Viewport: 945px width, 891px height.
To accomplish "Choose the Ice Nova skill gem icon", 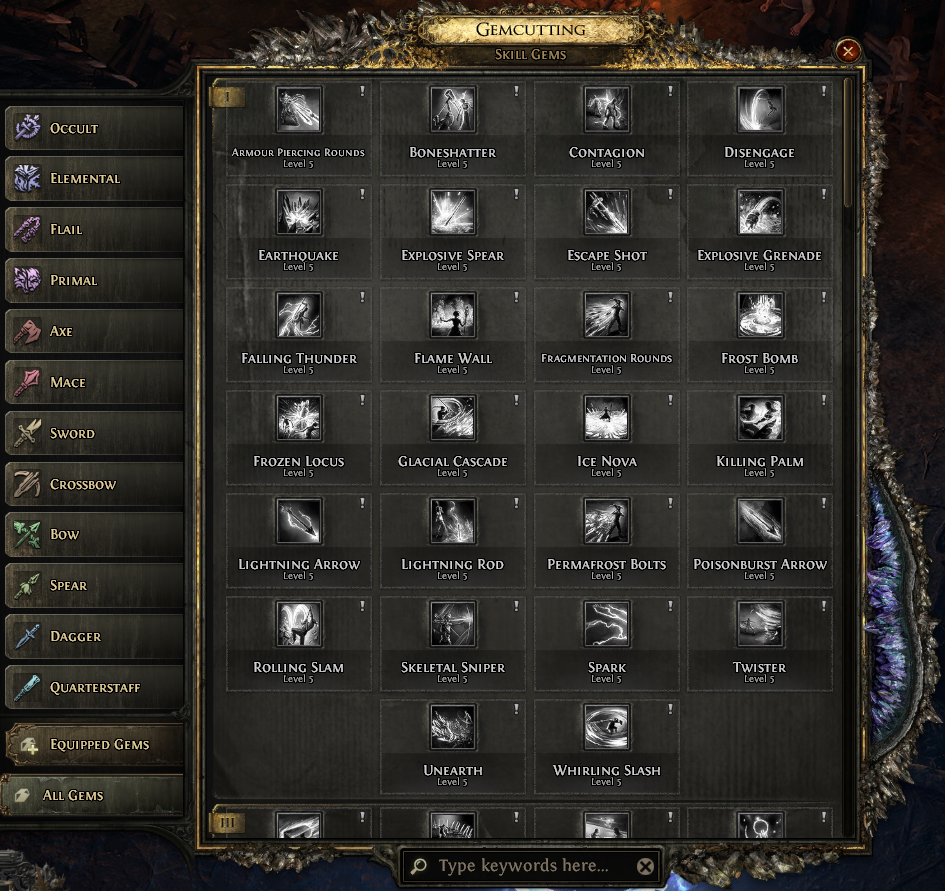I will [x=606, y=418].
